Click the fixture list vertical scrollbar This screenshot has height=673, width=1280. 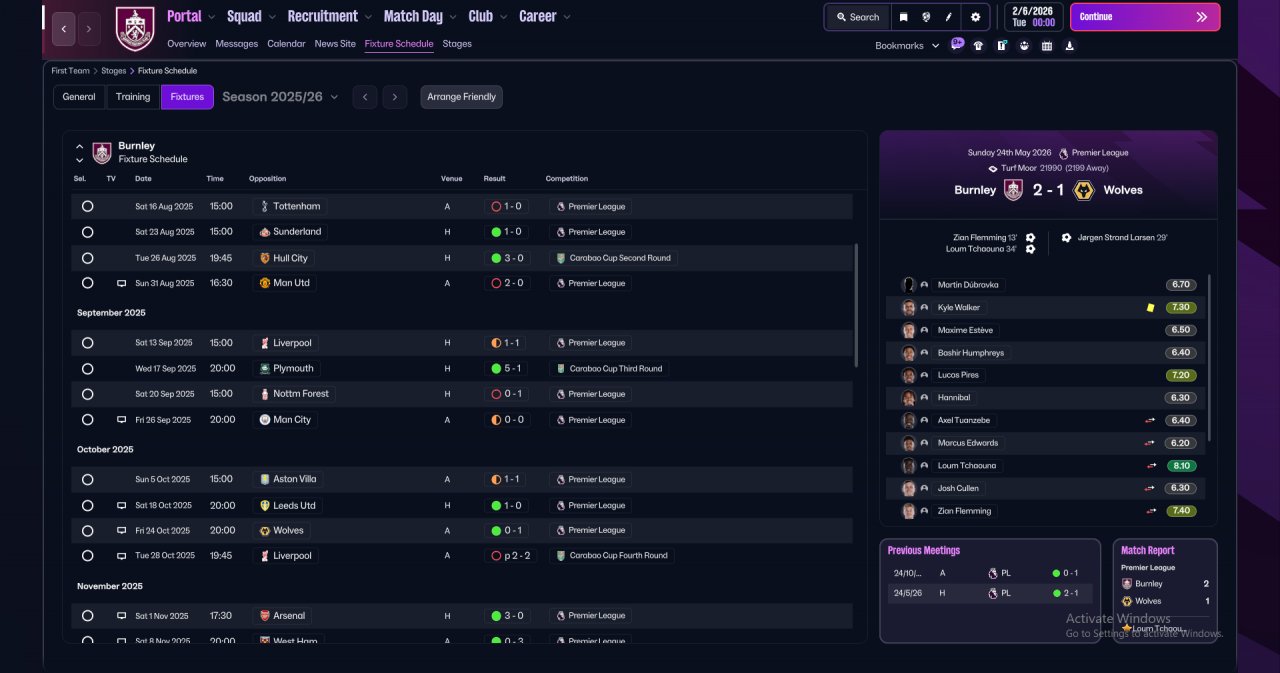[x=855, y=305]
